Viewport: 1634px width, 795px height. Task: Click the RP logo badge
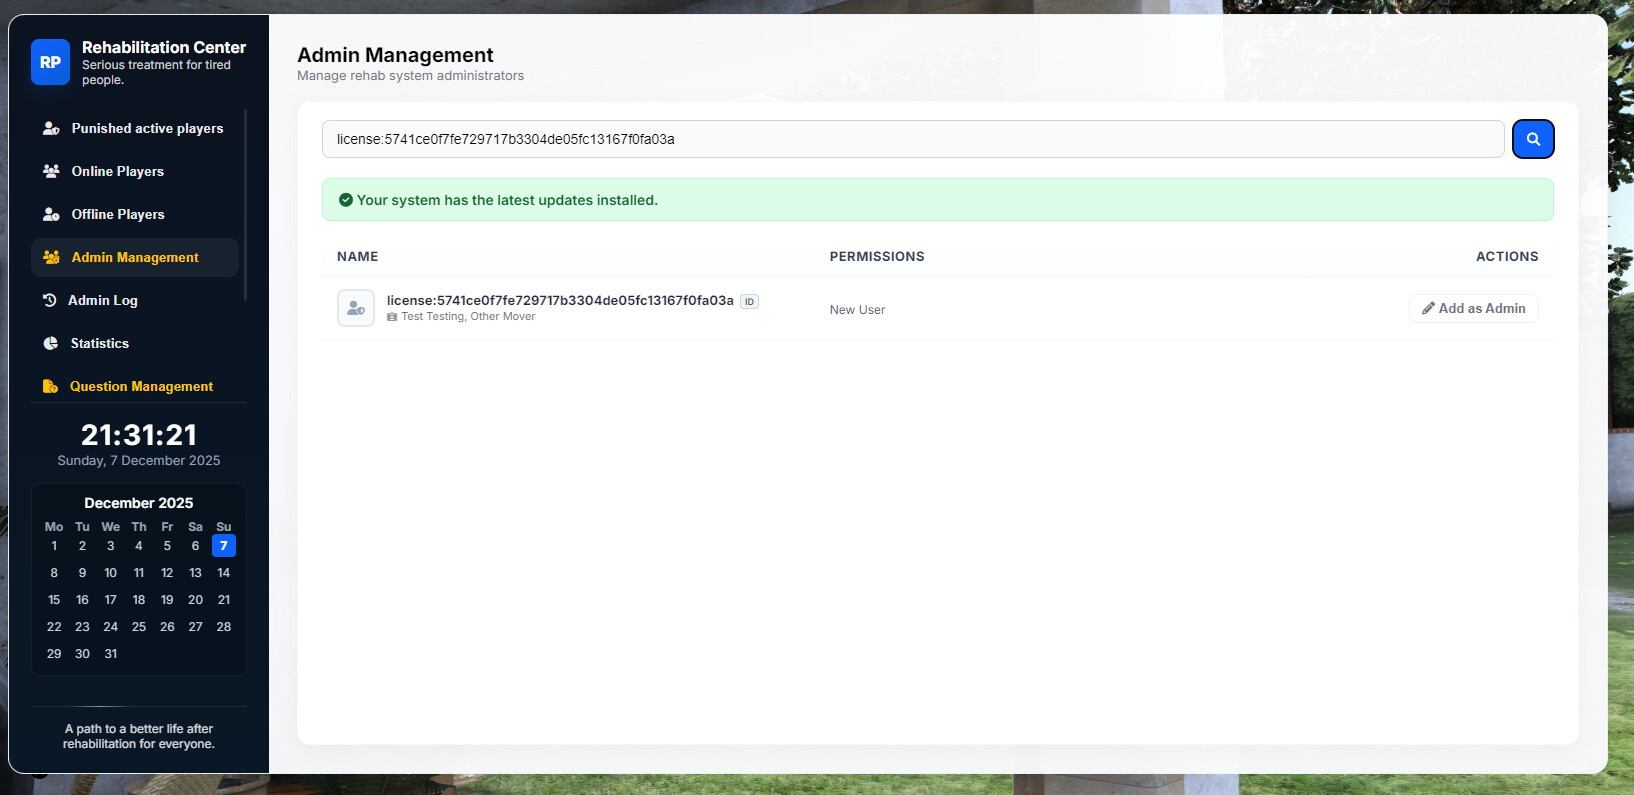click(x=50, y=62)
